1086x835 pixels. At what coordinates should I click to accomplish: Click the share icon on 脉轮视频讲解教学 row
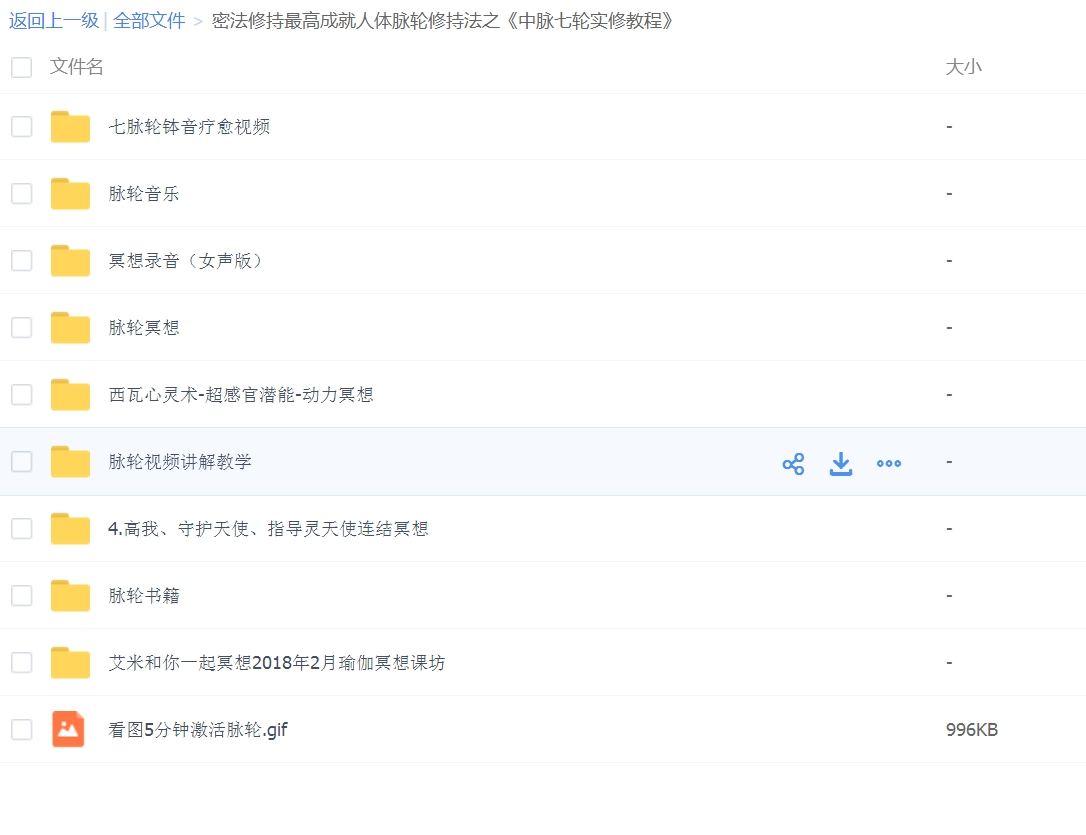click(793, 462)
